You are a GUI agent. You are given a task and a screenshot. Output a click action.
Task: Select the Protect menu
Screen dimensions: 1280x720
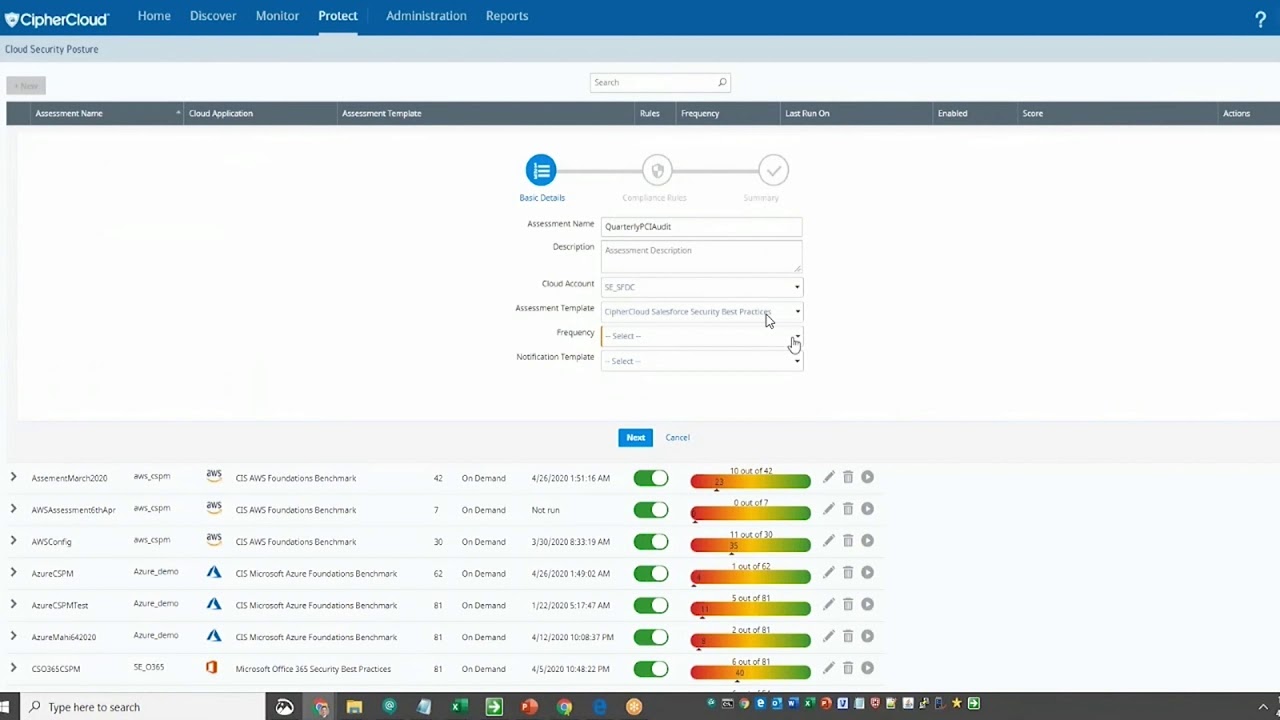click(x=338, y=16)
